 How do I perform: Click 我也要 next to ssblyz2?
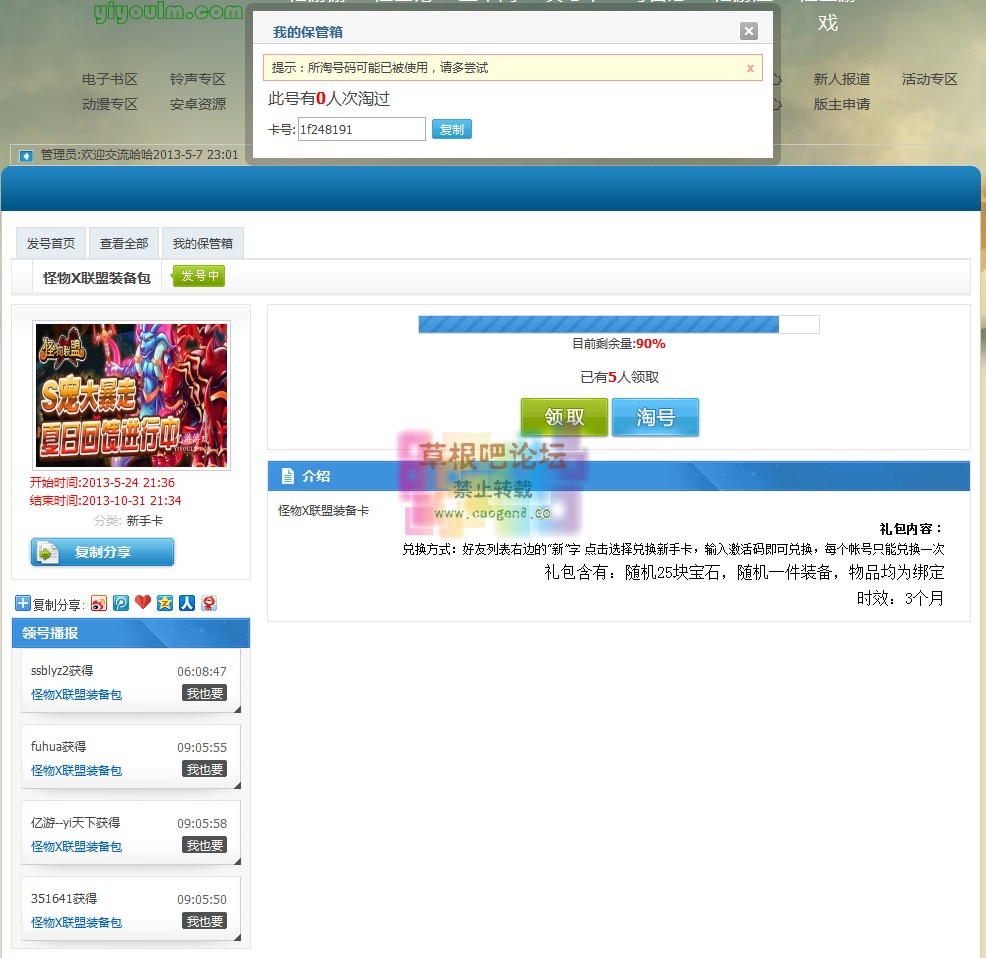pyautogui.click(x=204, y=692)
